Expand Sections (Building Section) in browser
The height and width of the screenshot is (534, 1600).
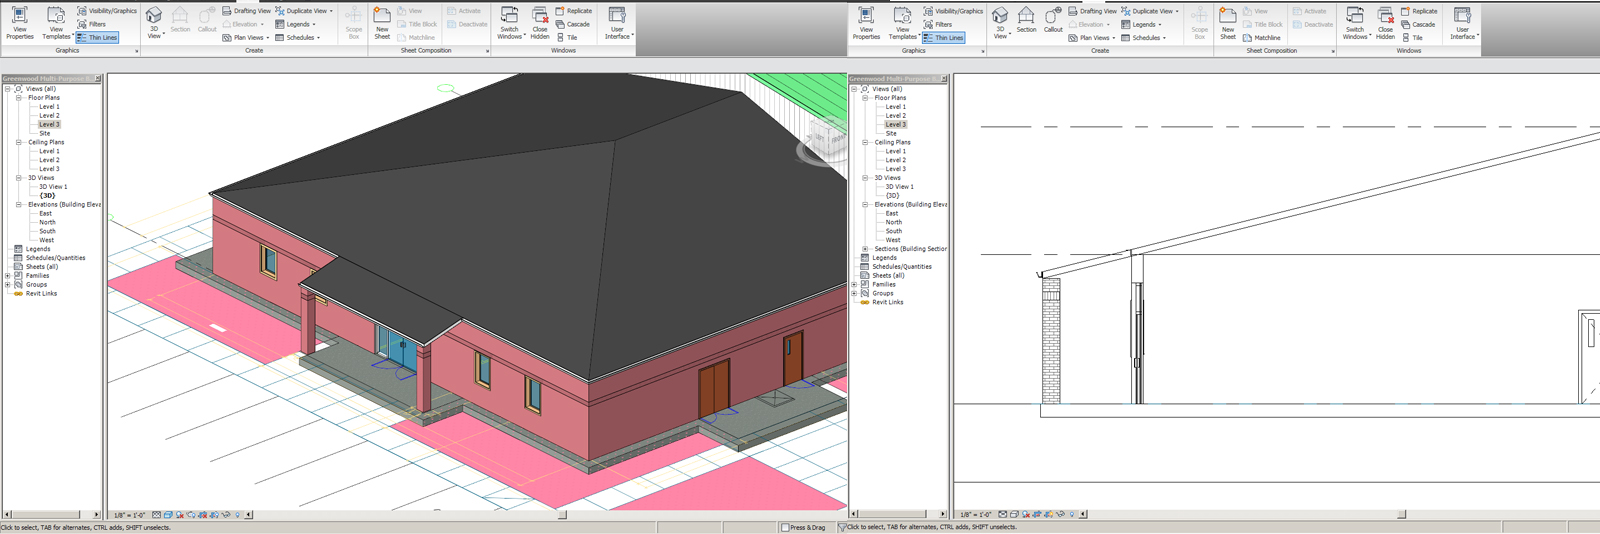point(865,249)
